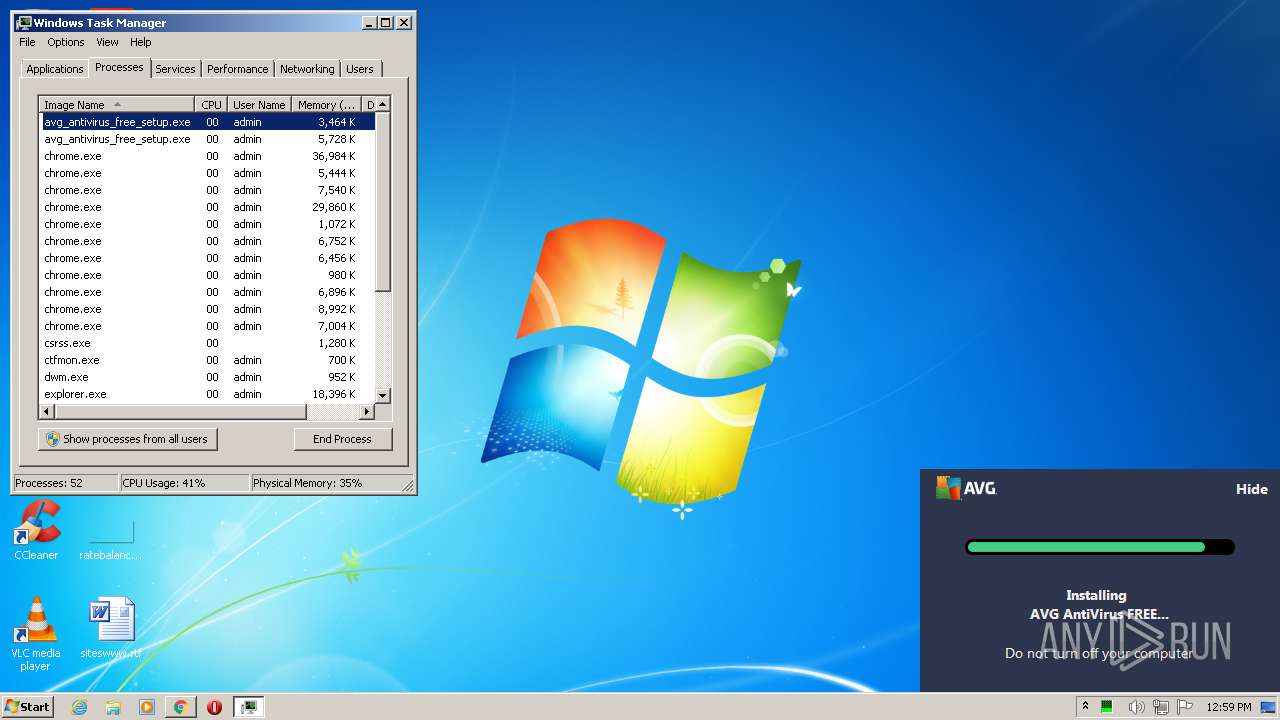Open Windows Explorer folder in taskbar
This screenshot has width=1280, height=720.
pos(113,707)
